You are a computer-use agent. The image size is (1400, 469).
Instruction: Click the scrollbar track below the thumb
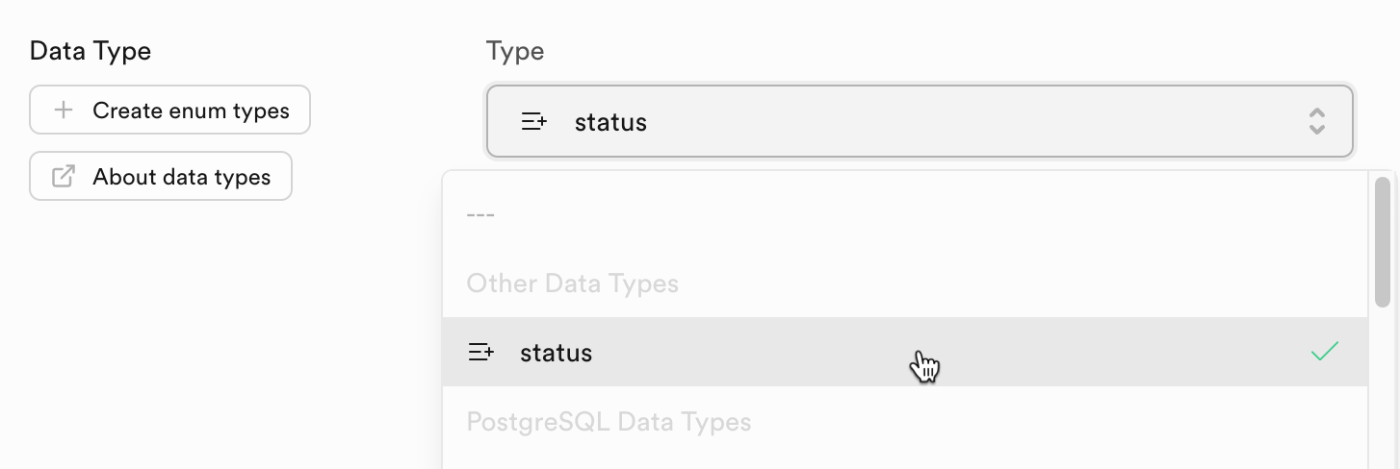coord(1383,390)
